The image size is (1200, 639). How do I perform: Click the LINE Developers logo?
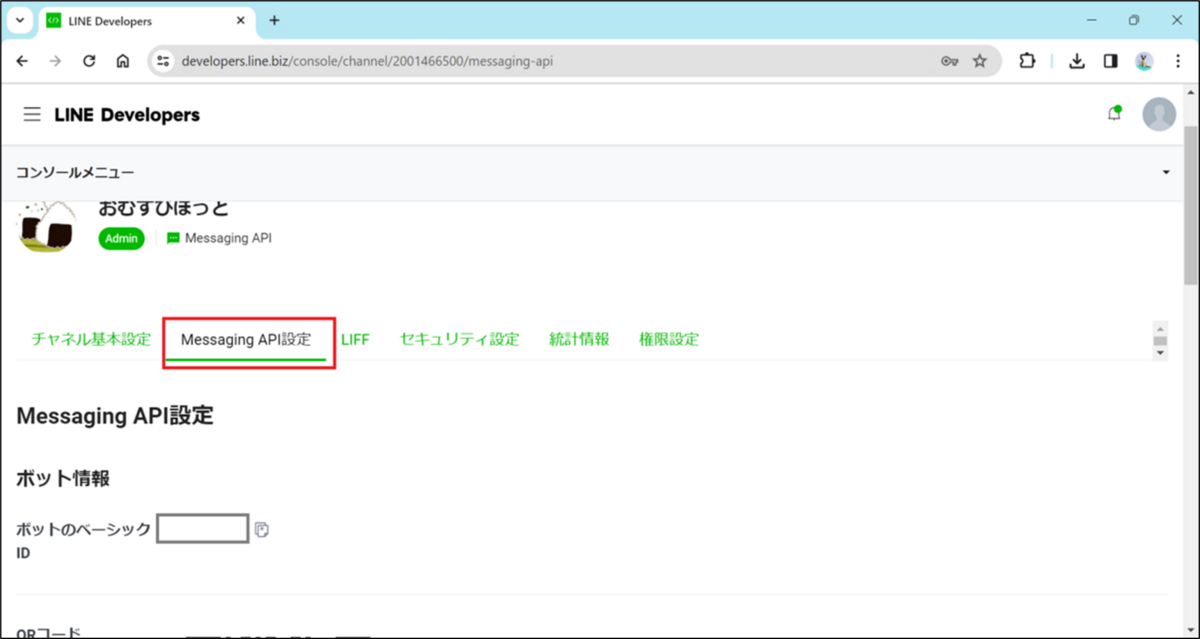click(127, 115)
